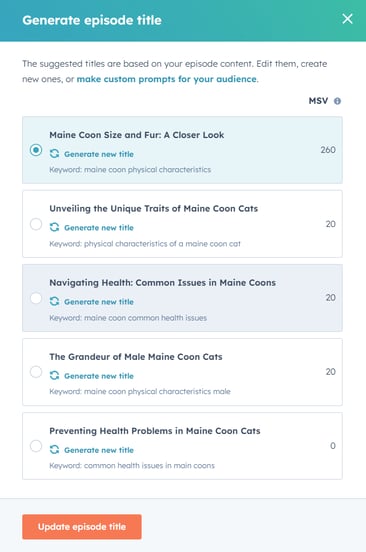Generate new title for Unveiling the Unique Traits
Screen dimensions: 366x552
click(x=99, y=228)
